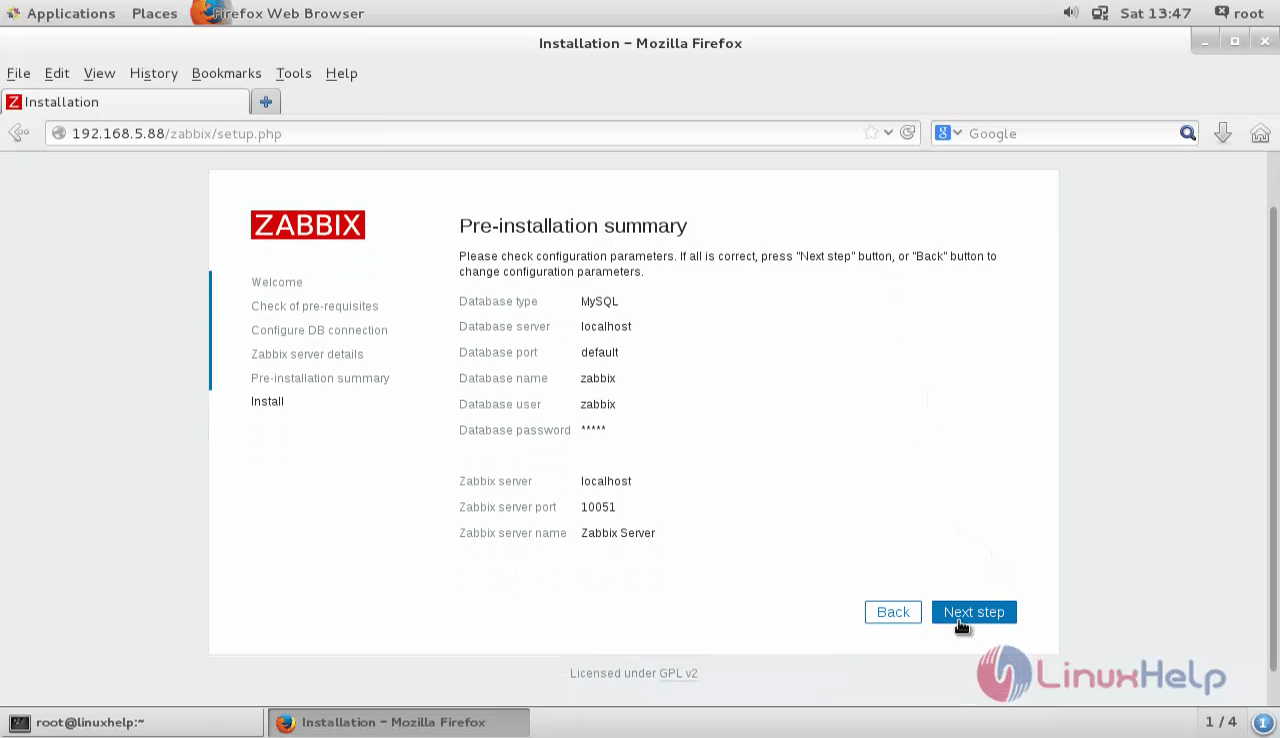Select Pre-installation summary step in sidebar

320,378
